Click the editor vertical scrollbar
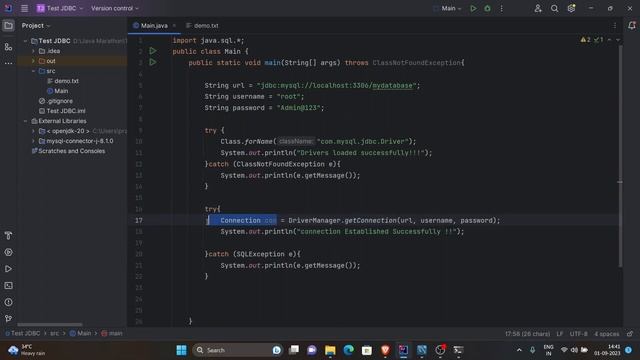The width and height of the screenshot is (640, 360). click(620, 155)
